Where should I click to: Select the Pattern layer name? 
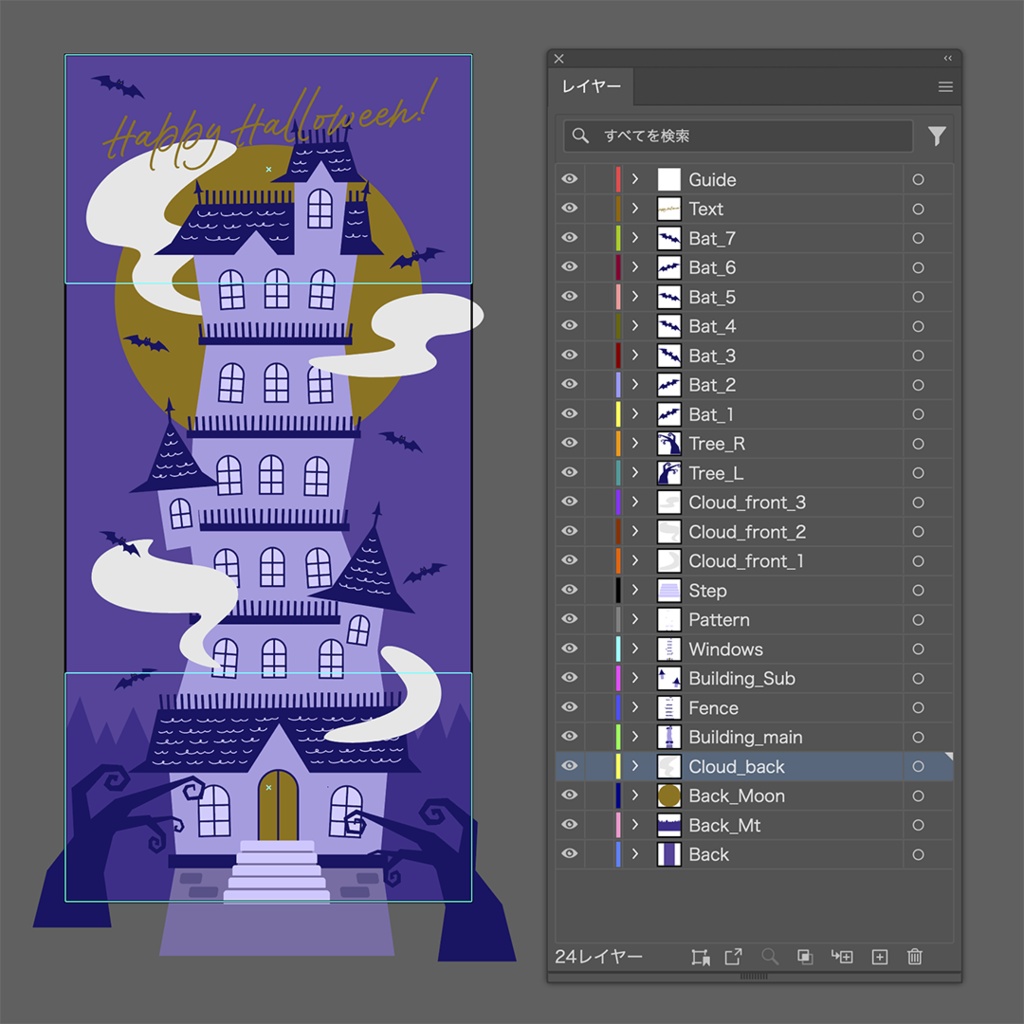719,620
